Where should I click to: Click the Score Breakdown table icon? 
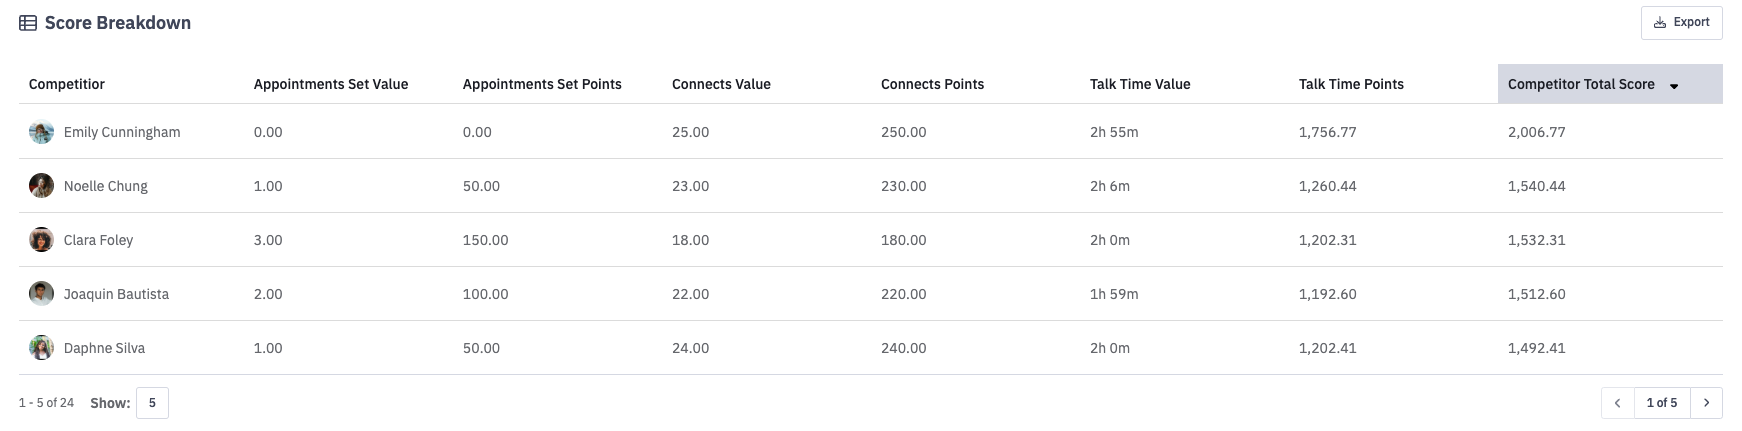point(28,23)
